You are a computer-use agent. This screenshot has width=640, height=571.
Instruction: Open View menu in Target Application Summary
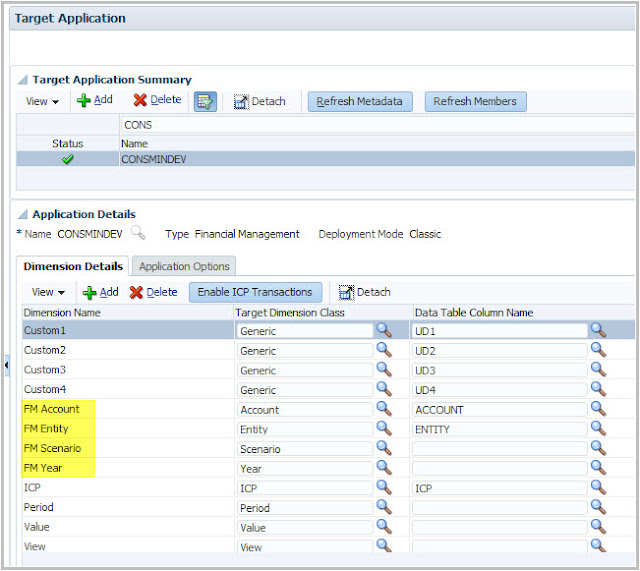point(42,101)
